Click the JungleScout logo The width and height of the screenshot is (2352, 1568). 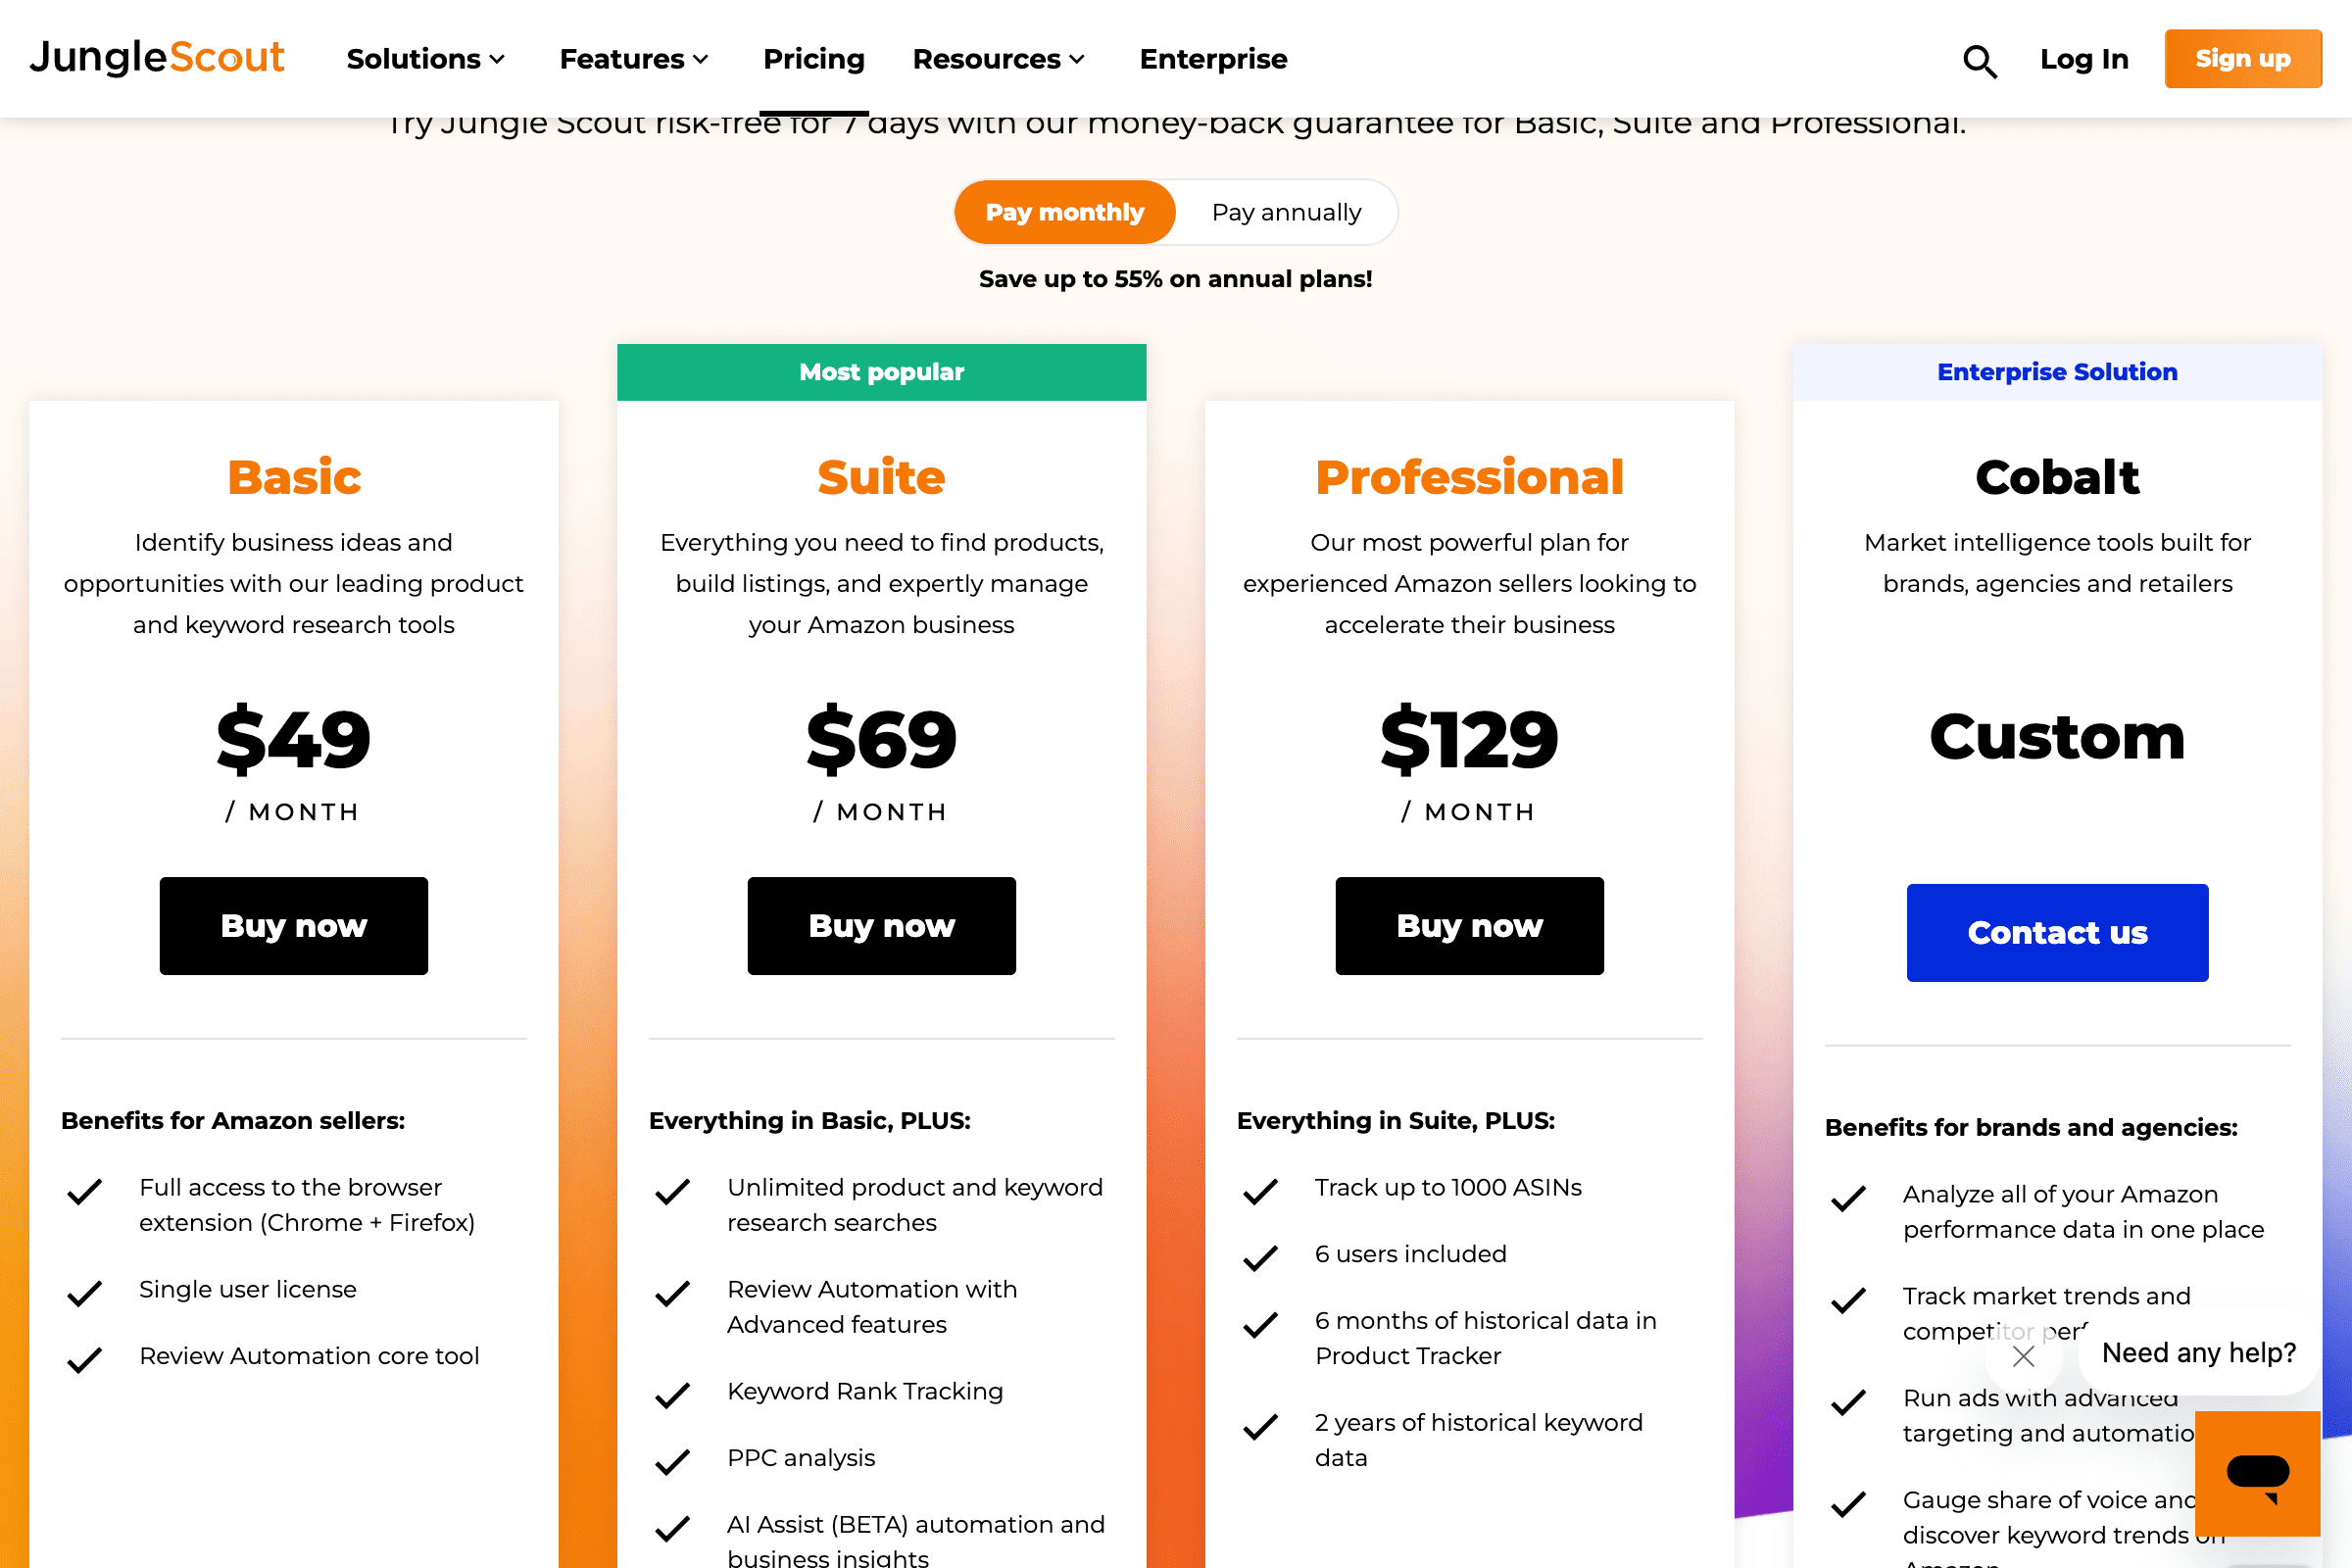(157, 58)
